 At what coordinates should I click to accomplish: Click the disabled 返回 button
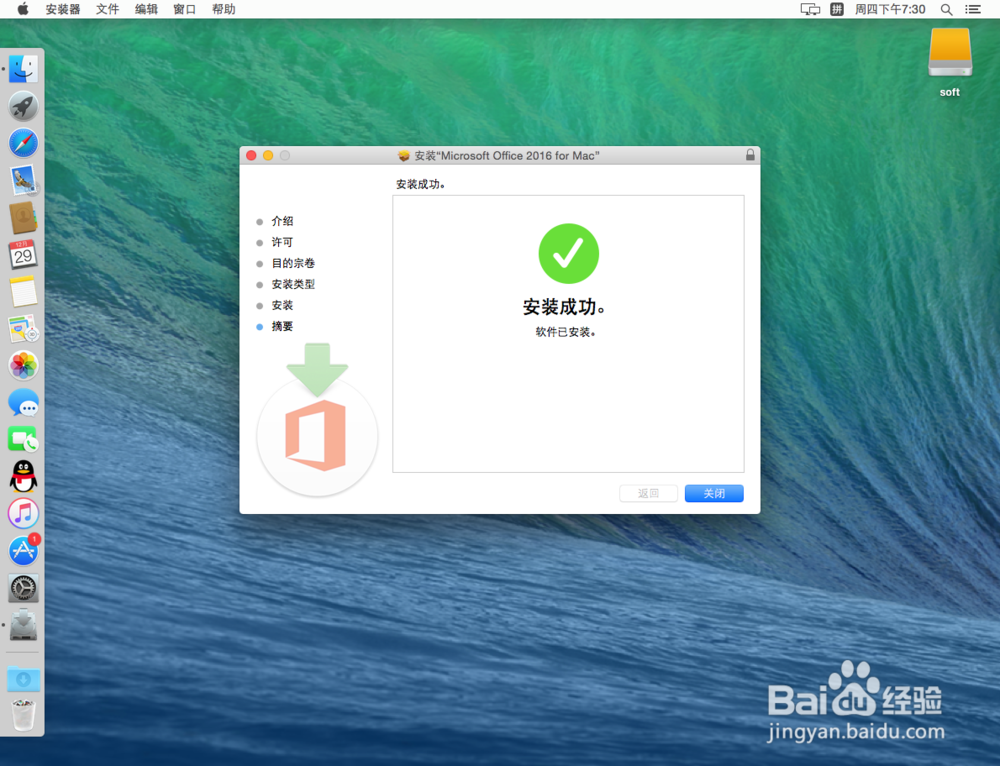point(648,493)
